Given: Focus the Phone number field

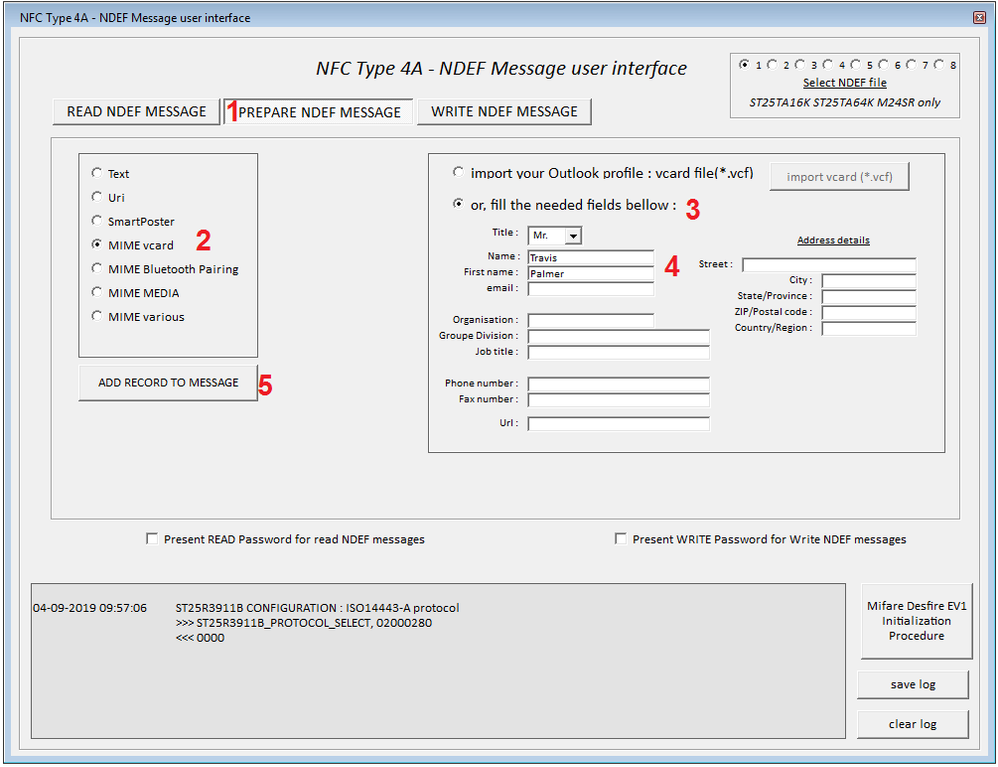Looking at the screenshot, I should 618,384.
